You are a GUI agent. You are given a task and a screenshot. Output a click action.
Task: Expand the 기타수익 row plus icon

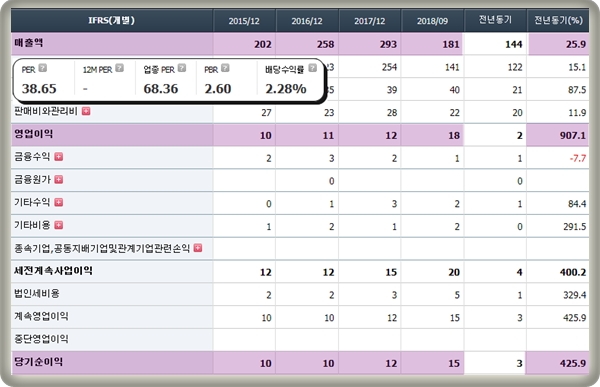[x=59, y=202]
